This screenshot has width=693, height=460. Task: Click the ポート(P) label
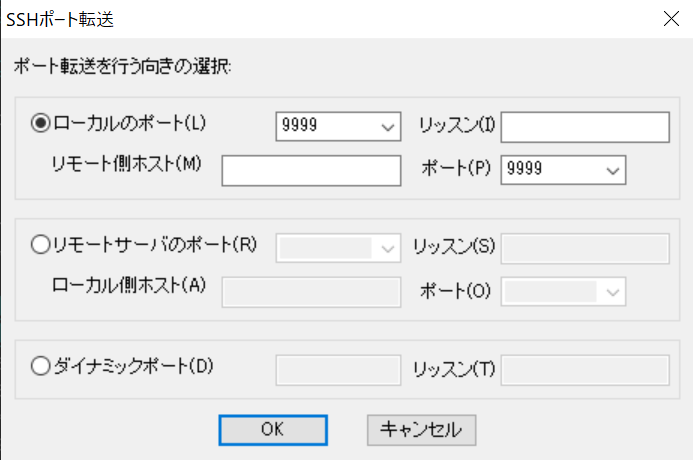click(456, 168)
